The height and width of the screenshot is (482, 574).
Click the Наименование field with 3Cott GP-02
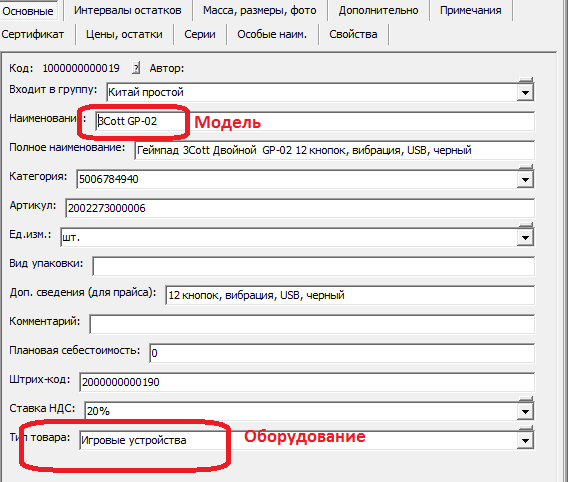[x=315, y=121]
